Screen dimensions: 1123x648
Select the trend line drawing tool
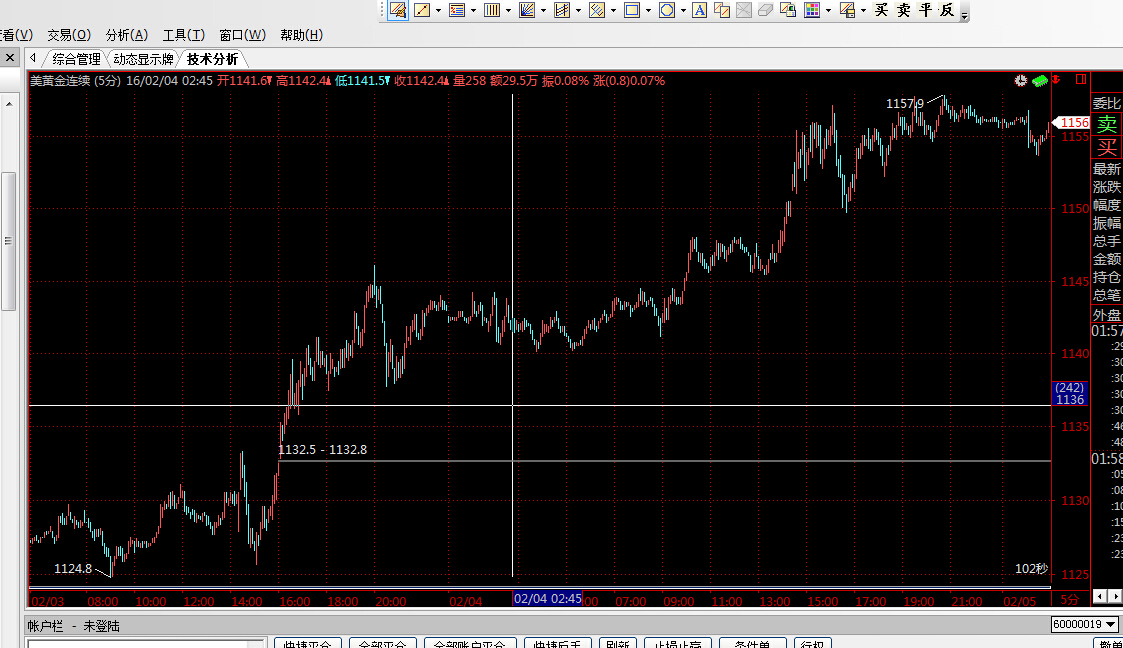tap(422, 11)
